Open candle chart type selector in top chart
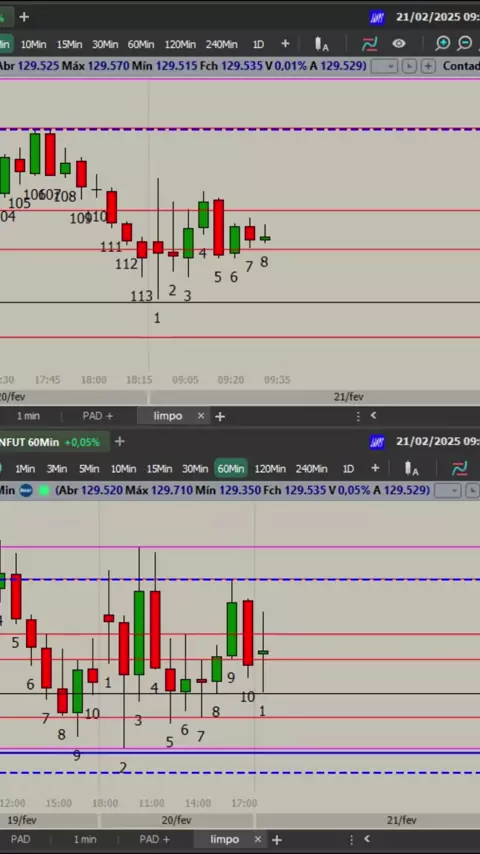 (321, 44)
